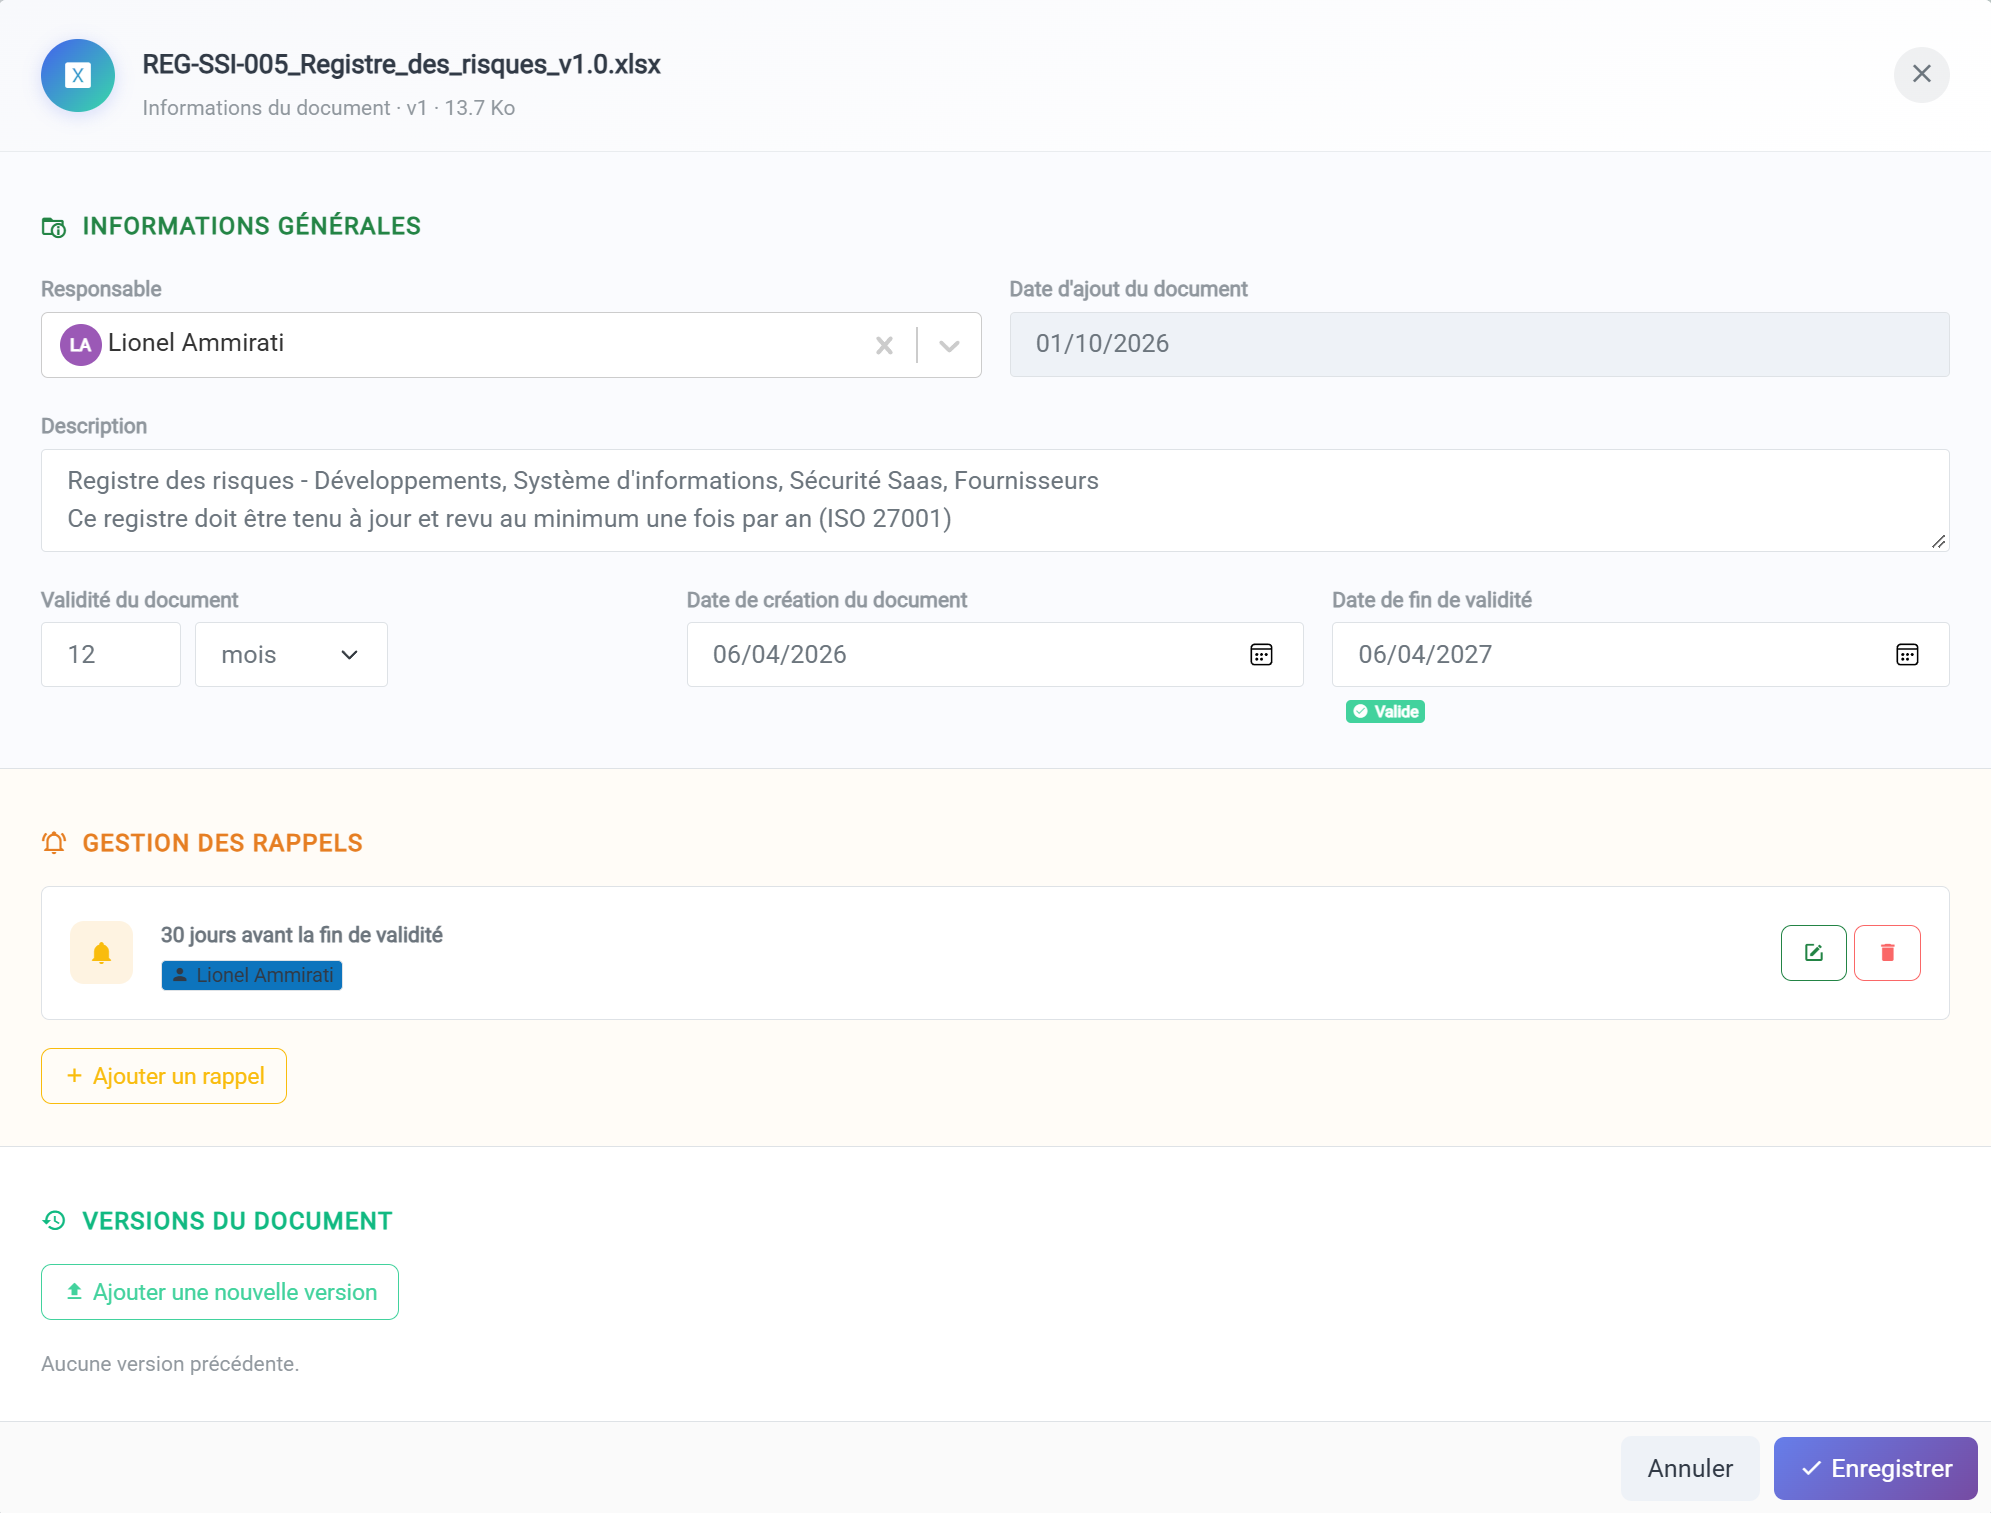
Task: Click the '30 jours avant la fin de validité' text
Action: click(x=302, y=935)
